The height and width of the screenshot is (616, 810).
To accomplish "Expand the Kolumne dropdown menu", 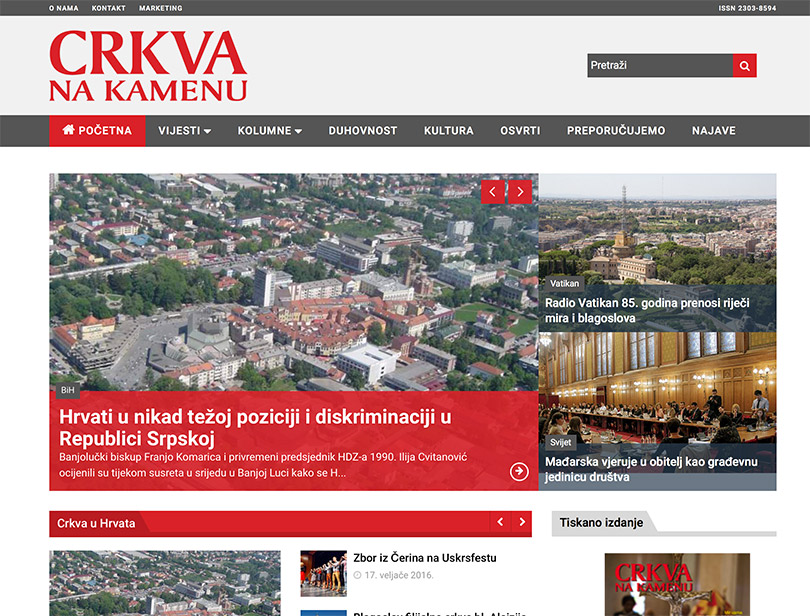I will tap(270, 131).
